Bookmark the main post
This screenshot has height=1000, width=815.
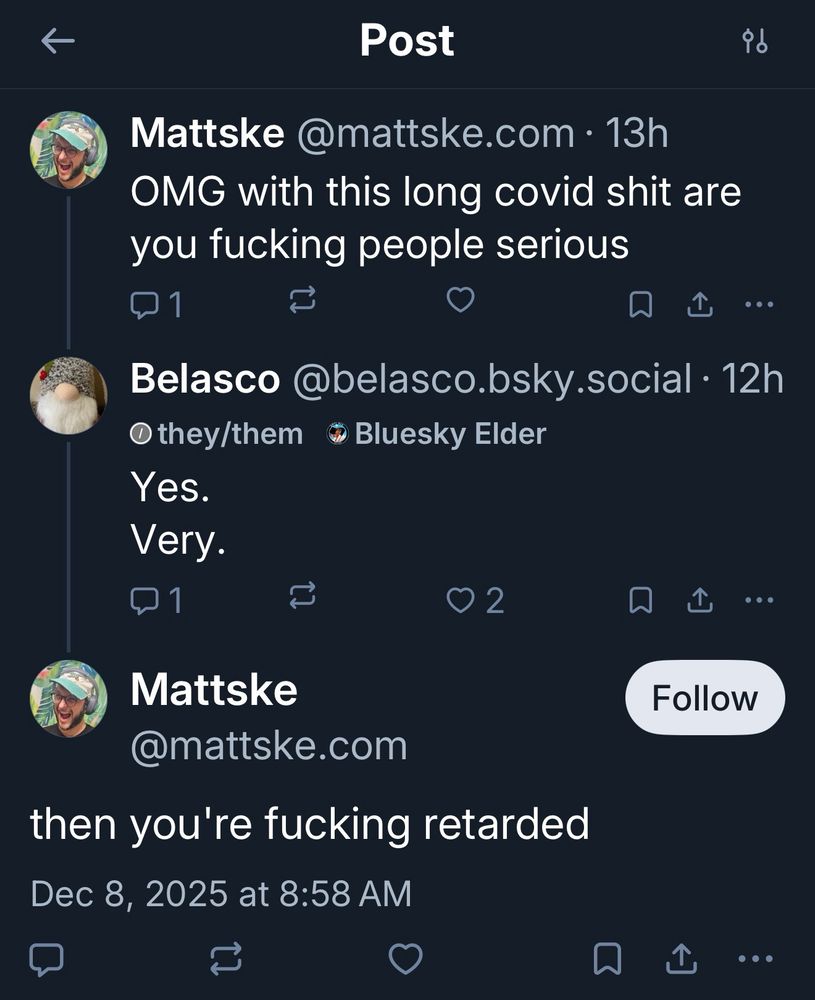(606, 960)
